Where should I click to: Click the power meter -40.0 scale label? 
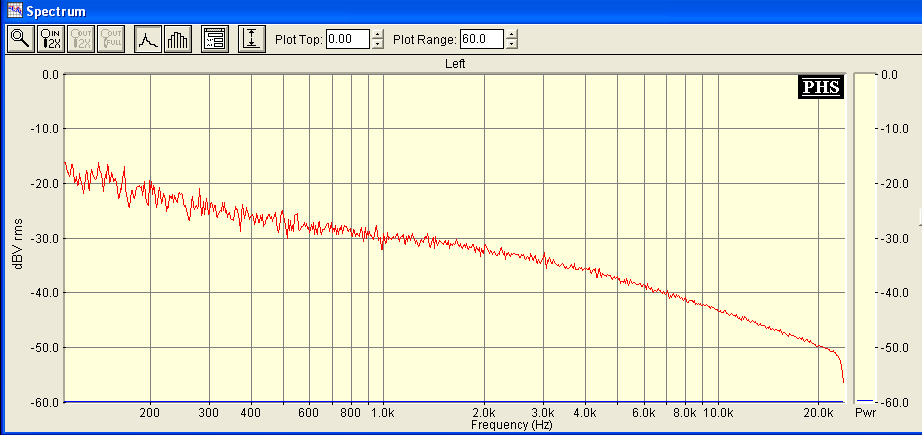pyautogui.click(x=896, y=293)
